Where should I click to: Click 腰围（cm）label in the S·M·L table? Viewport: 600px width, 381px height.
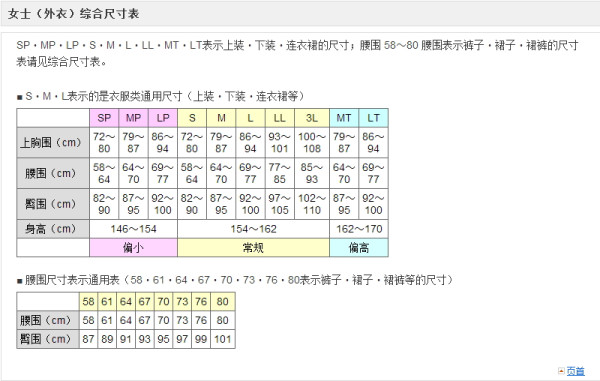[x=53, y=173]
